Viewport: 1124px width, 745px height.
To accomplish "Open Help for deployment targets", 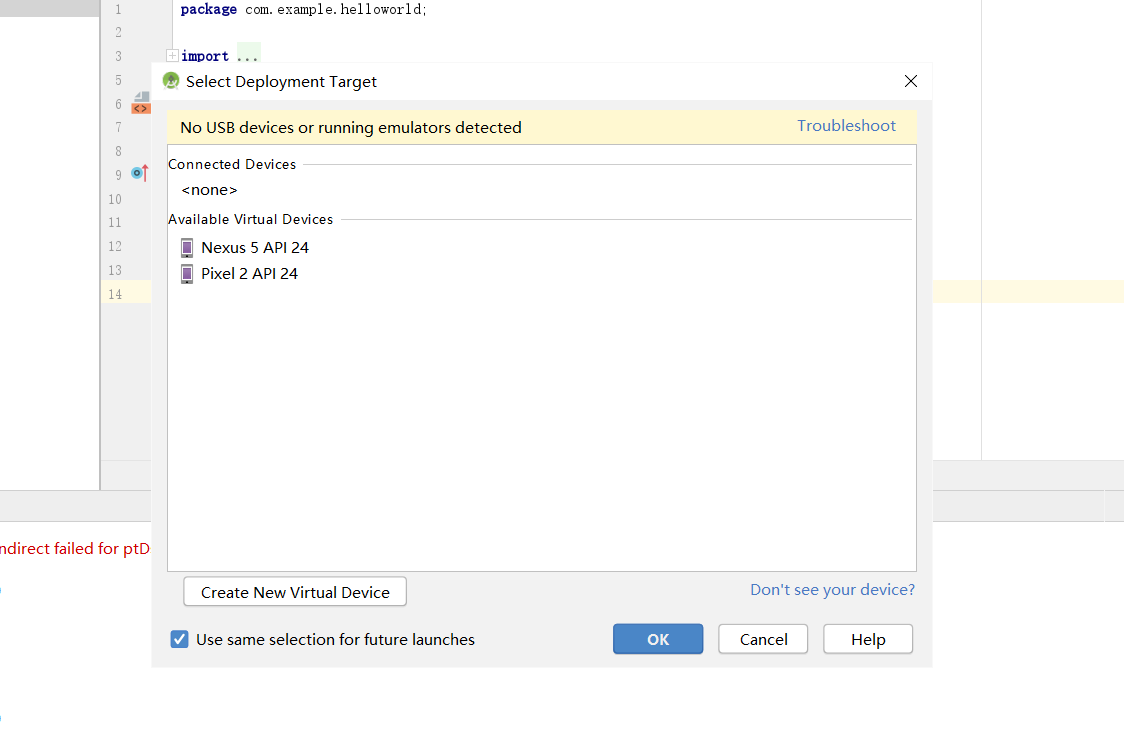I will pyautogui.click(x=868, y=639).
